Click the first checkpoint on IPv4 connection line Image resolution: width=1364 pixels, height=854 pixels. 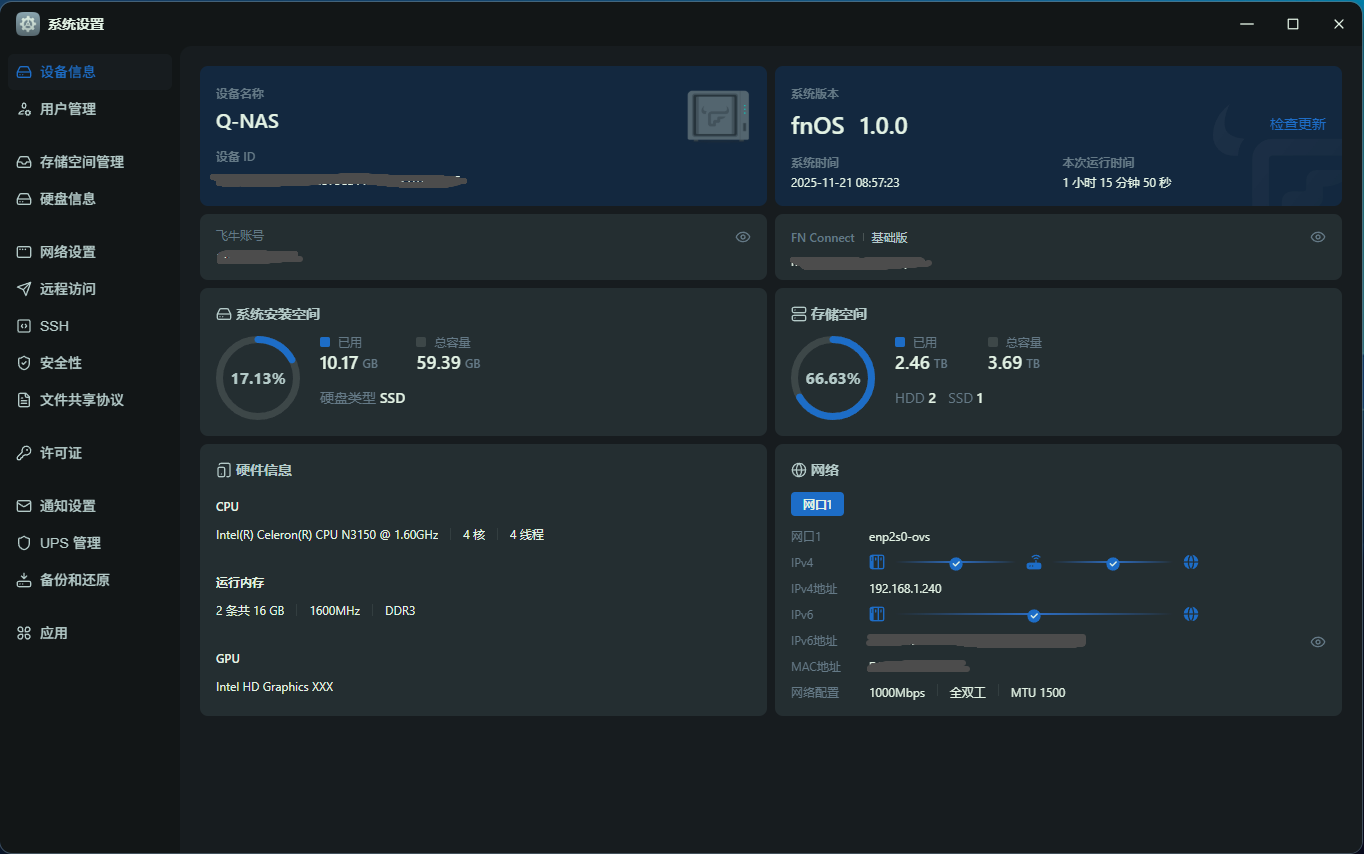click(x=955, y=563)
